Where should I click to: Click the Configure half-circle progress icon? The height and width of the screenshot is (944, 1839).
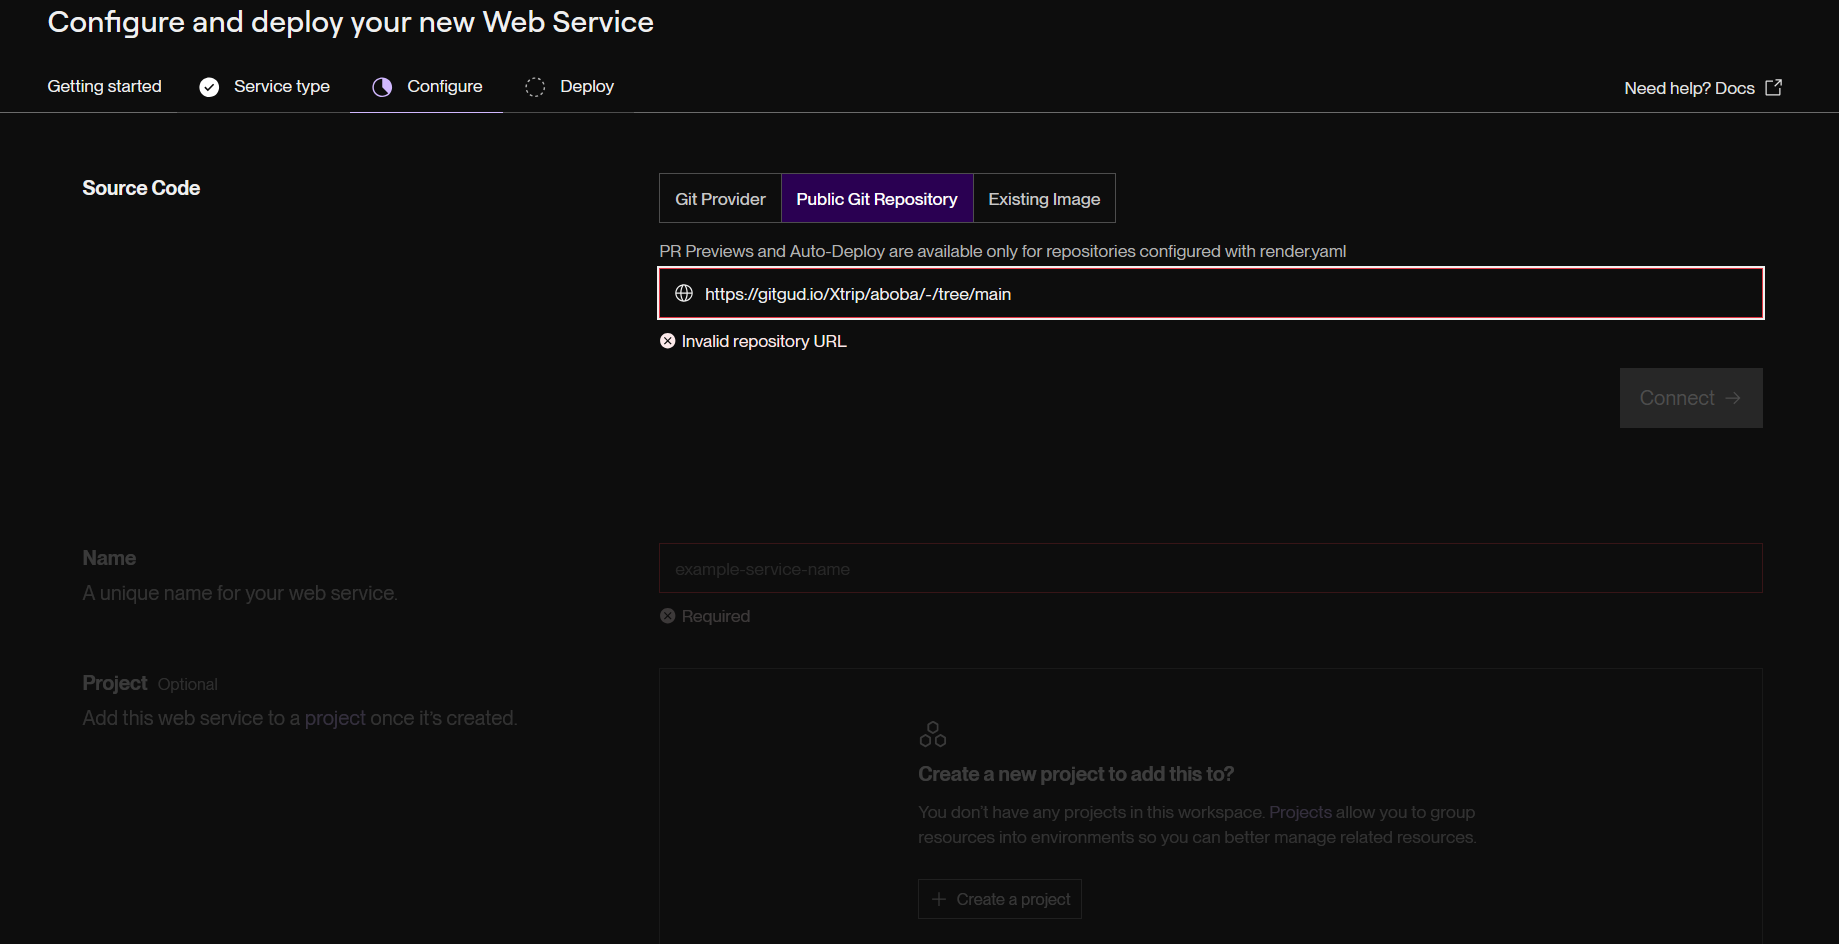382,88
